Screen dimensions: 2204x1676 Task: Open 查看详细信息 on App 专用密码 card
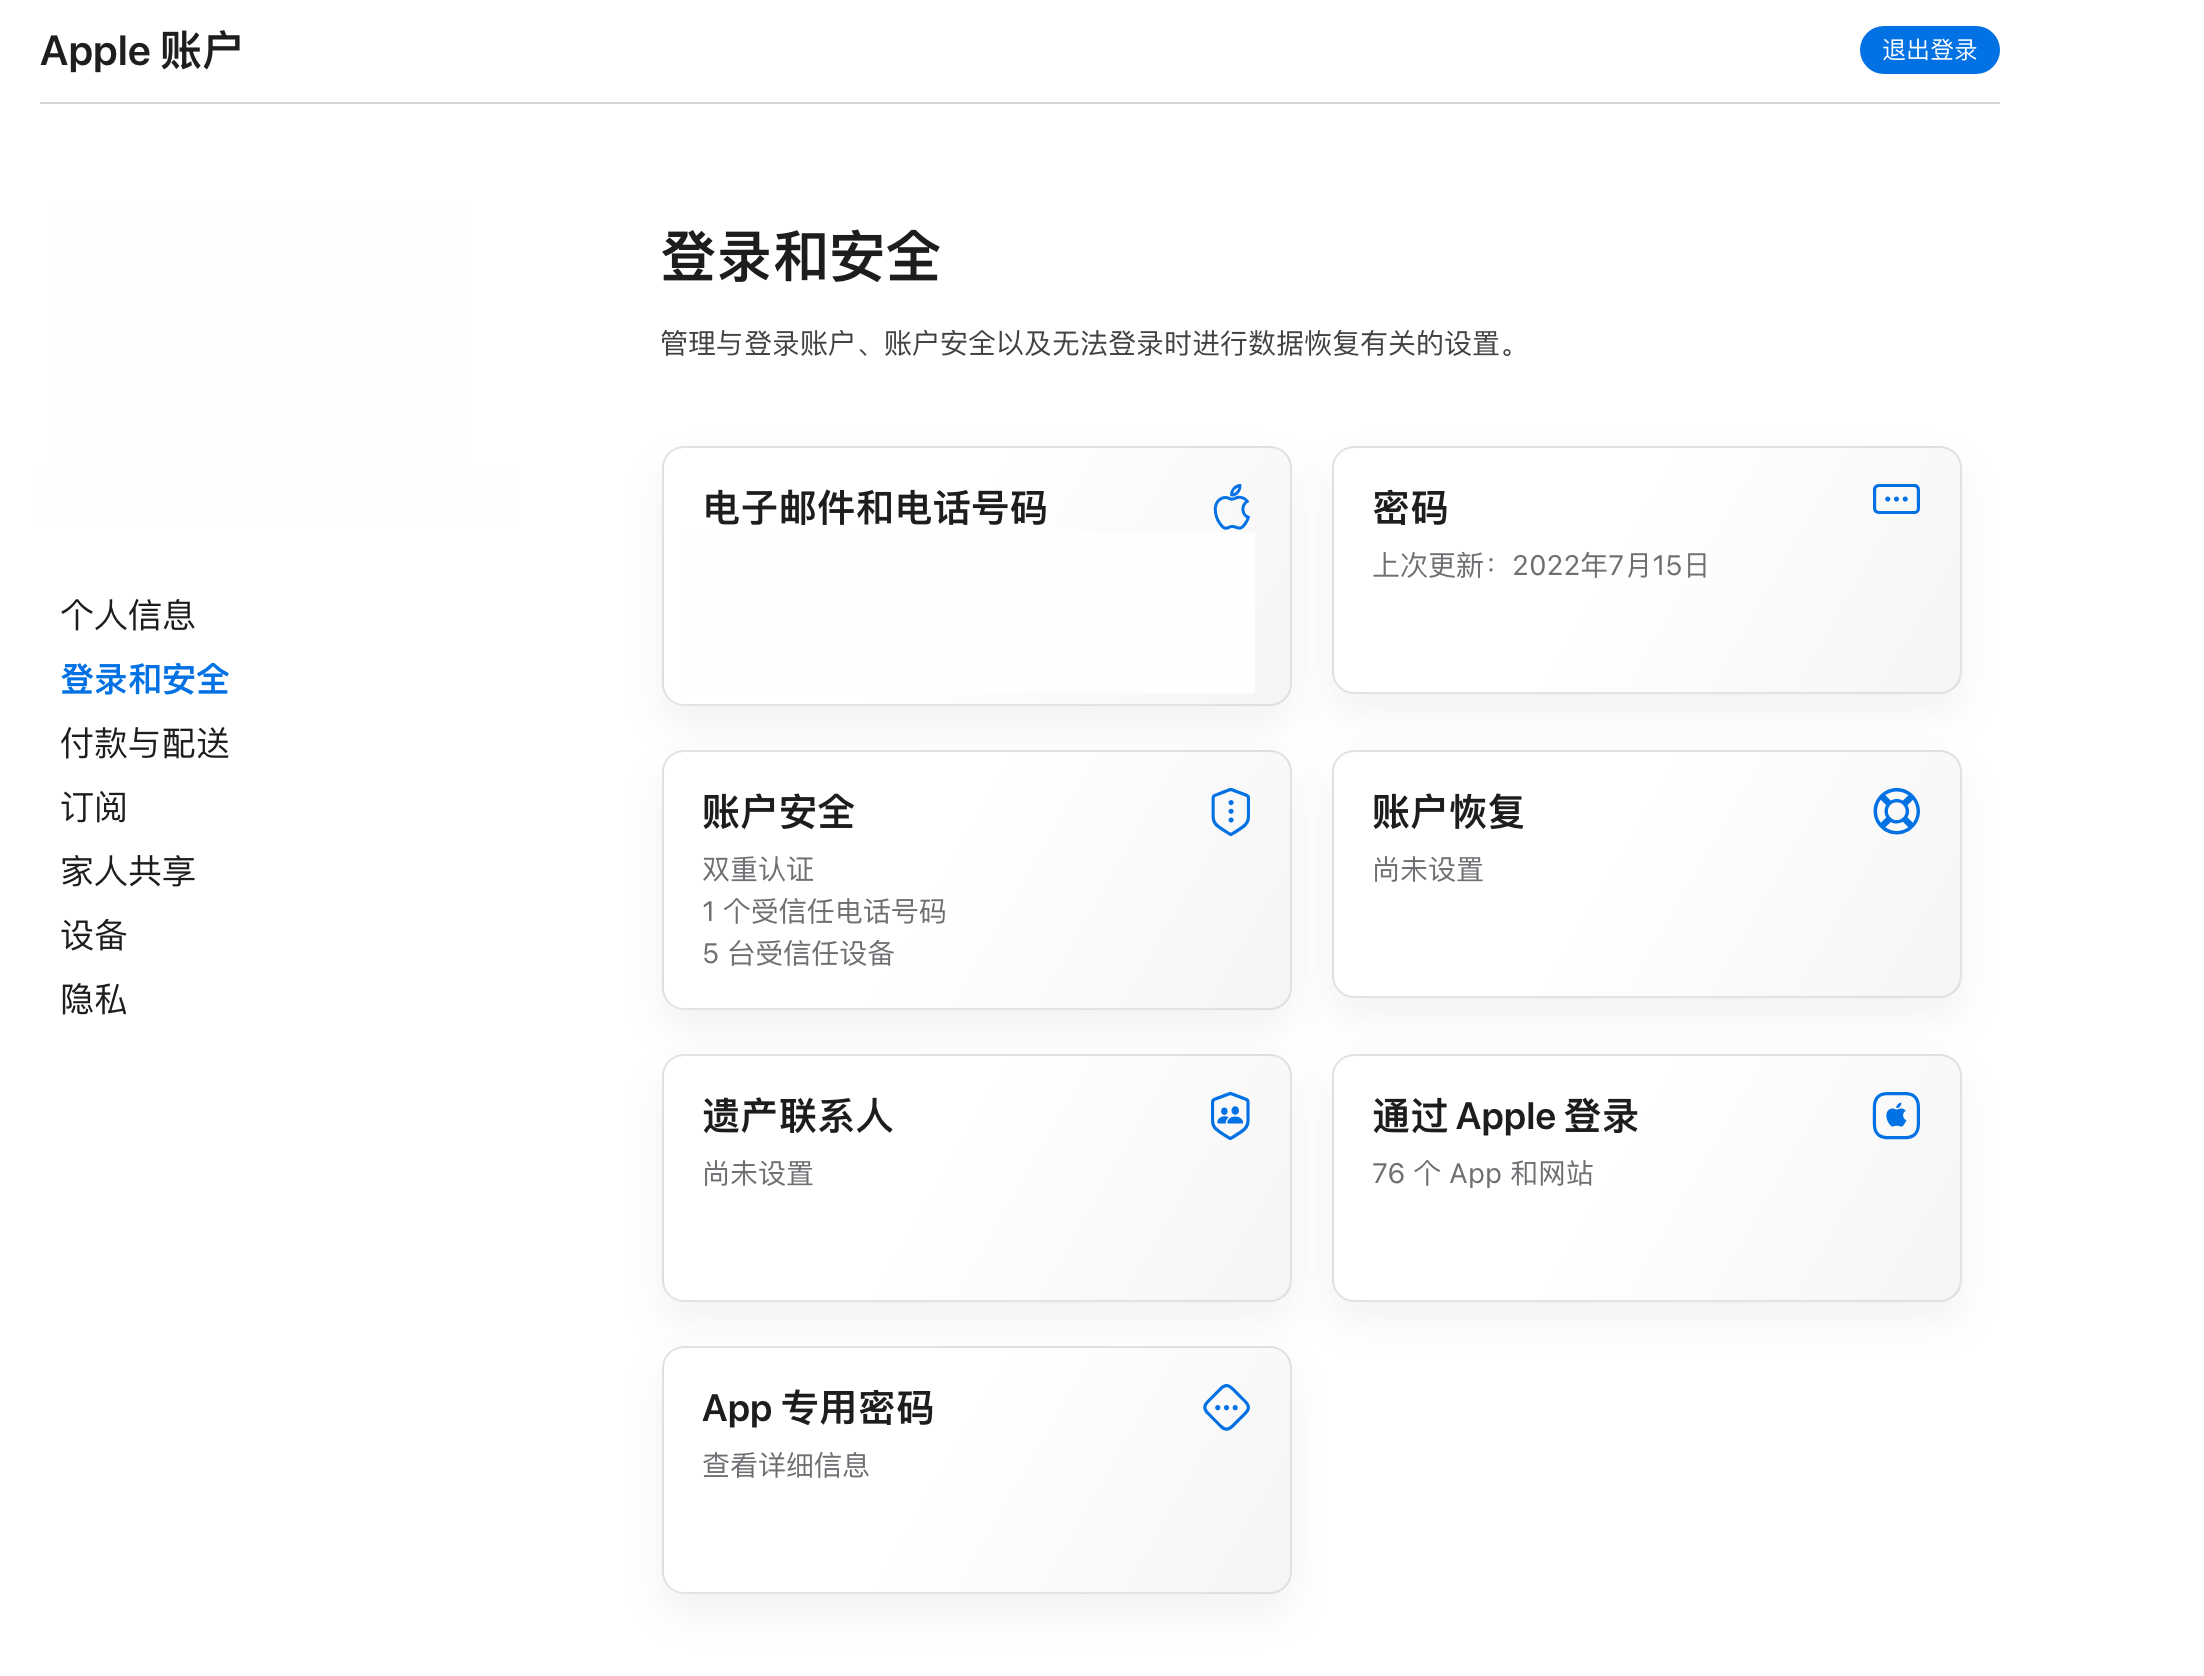tap(786, 1465)
